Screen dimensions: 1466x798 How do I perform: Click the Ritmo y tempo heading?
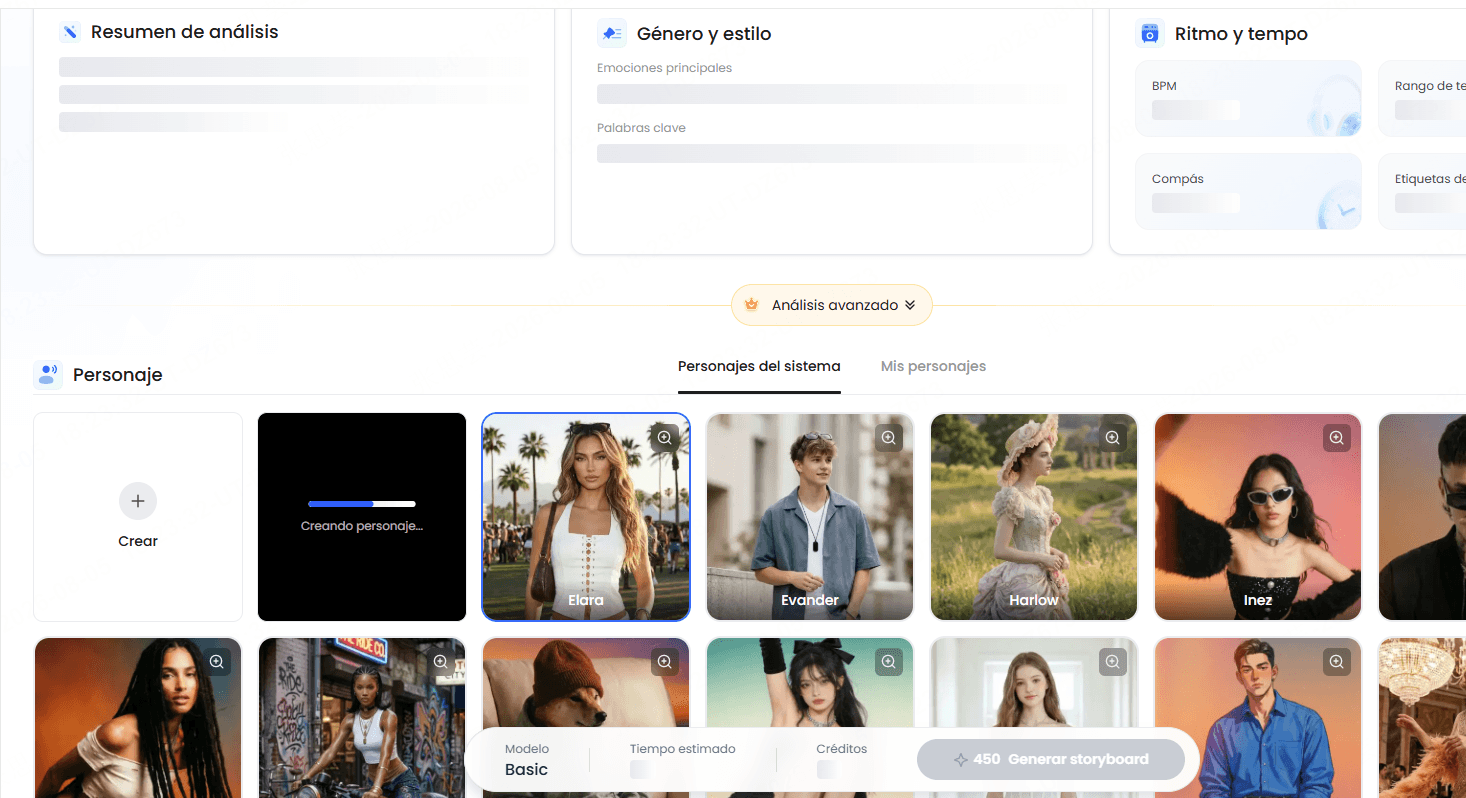click(1241, 34)
